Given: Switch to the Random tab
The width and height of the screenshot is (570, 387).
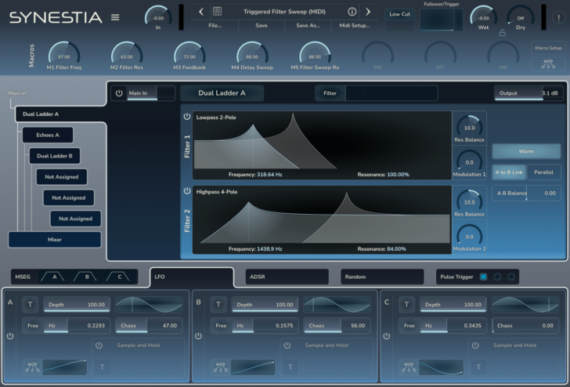Looking at the screenshot, I should pyautogui.click(x=382, y=277).
